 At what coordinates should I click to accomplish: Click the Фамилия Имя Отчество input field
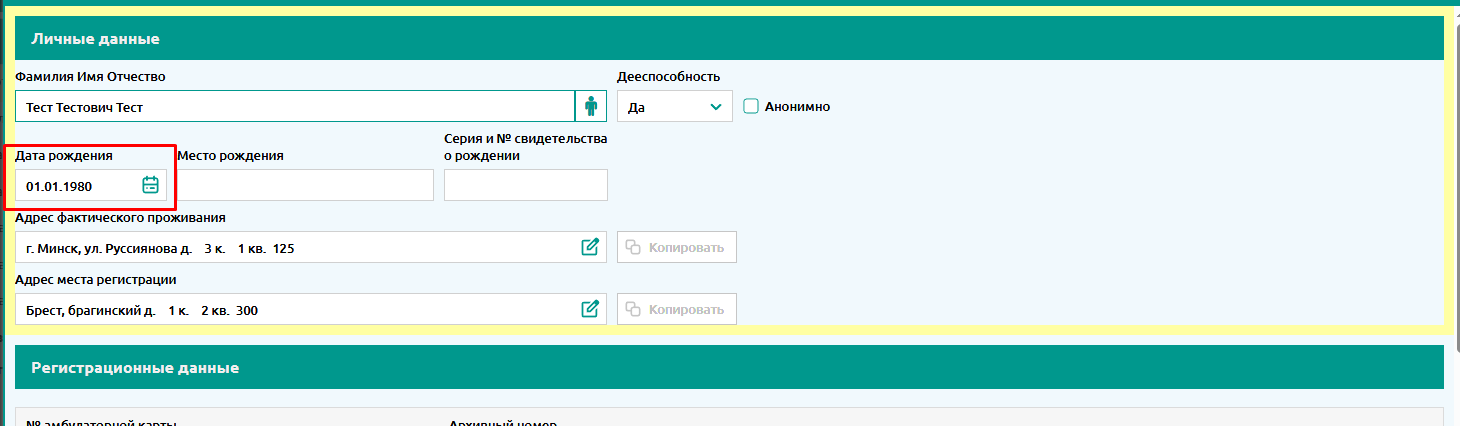pyautogui.click(x=295, y=107)
